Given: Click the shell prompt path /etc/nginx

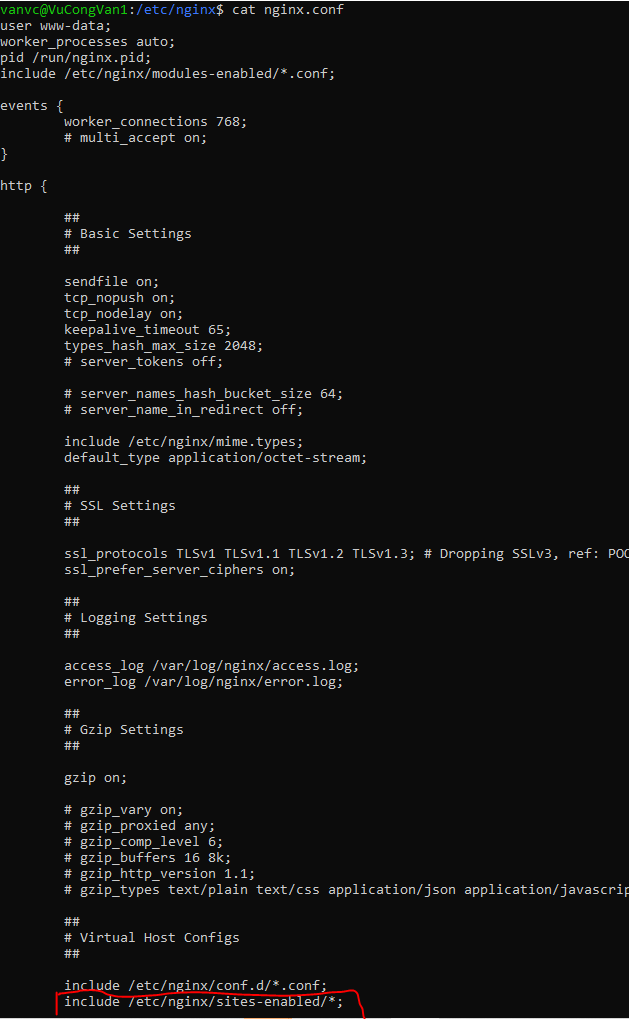Looking at the screenshot, I should (x=168, y=9).
